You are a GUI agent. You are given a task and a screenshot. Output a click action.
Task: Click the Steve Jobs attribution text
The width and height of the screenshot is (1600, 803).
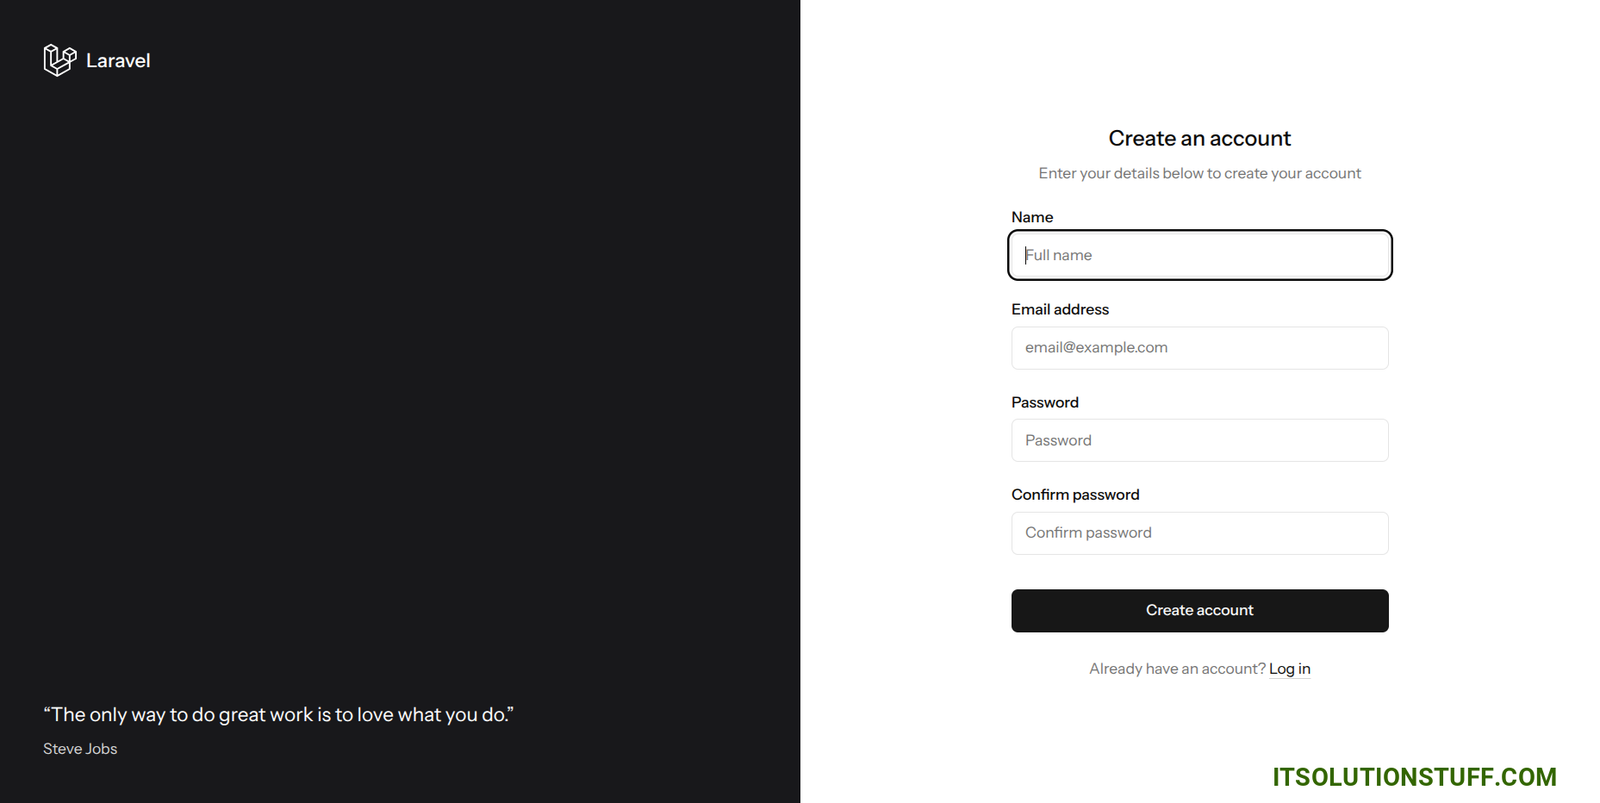tap(80, 749)
